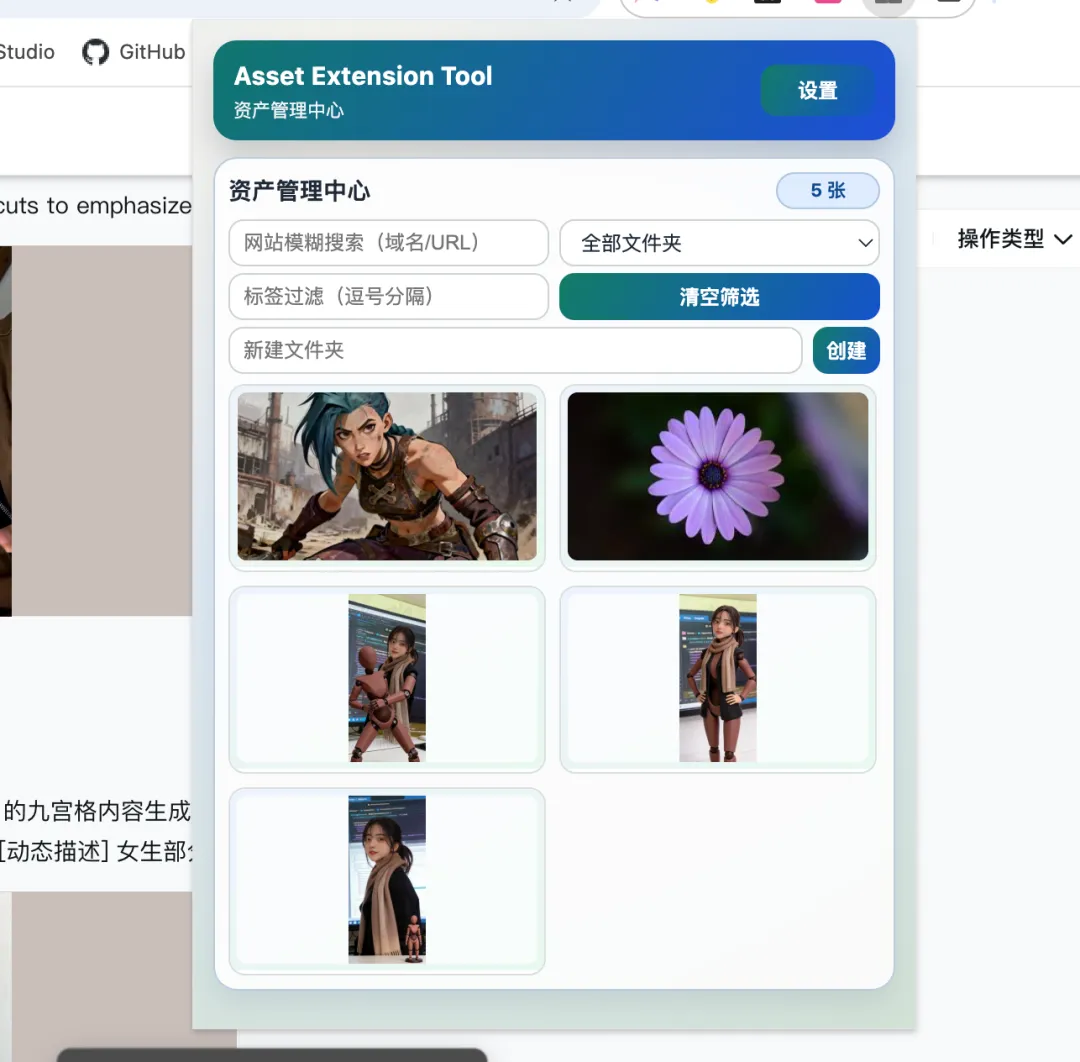
Task: Open thumbnail of girl with small mannequin on desk
Action: click(x=387, y=879)
